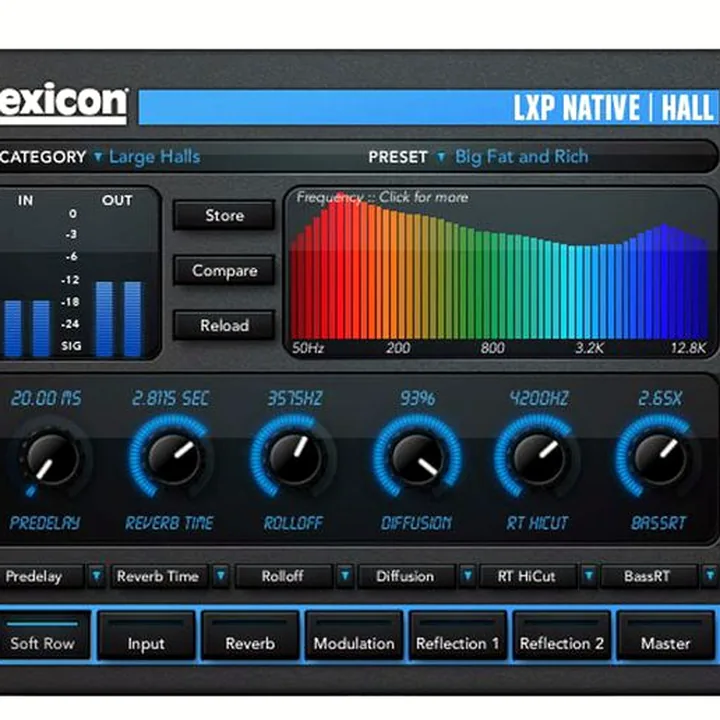Open the dropdown arrow next to Predelay
This screenshot has width=720, height=720.
click(96, 576)
